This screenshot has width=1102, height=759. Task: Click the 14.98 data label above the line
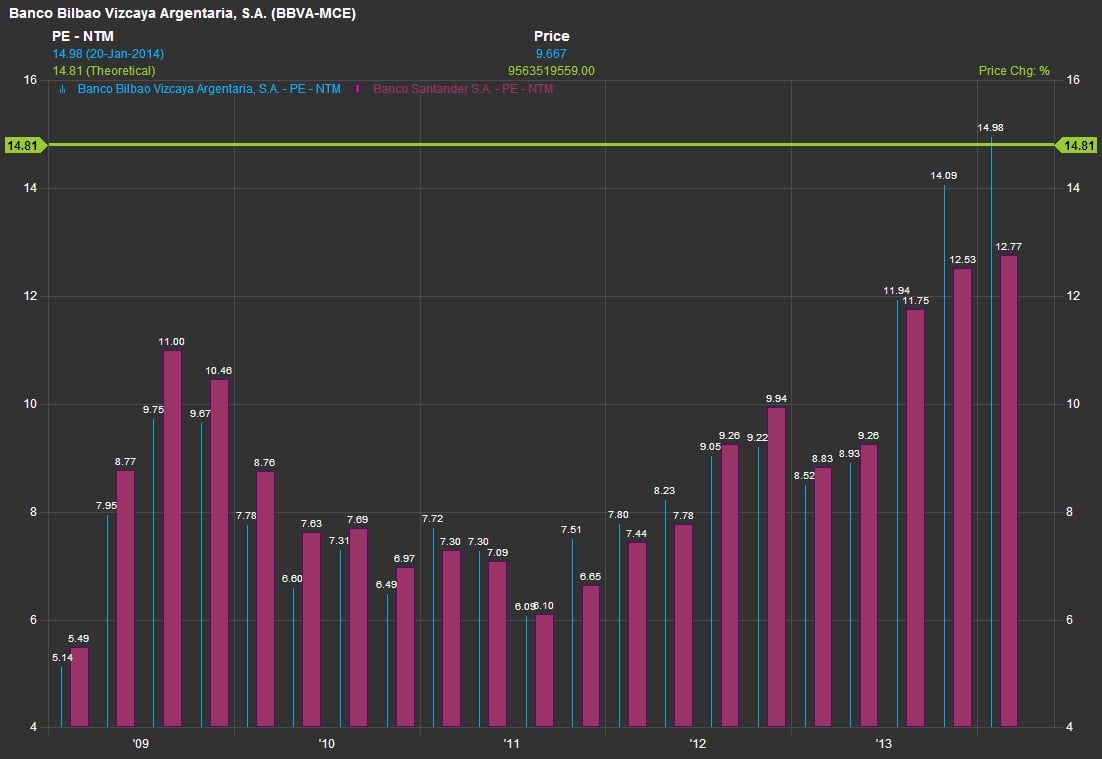[x=990, y=128]
